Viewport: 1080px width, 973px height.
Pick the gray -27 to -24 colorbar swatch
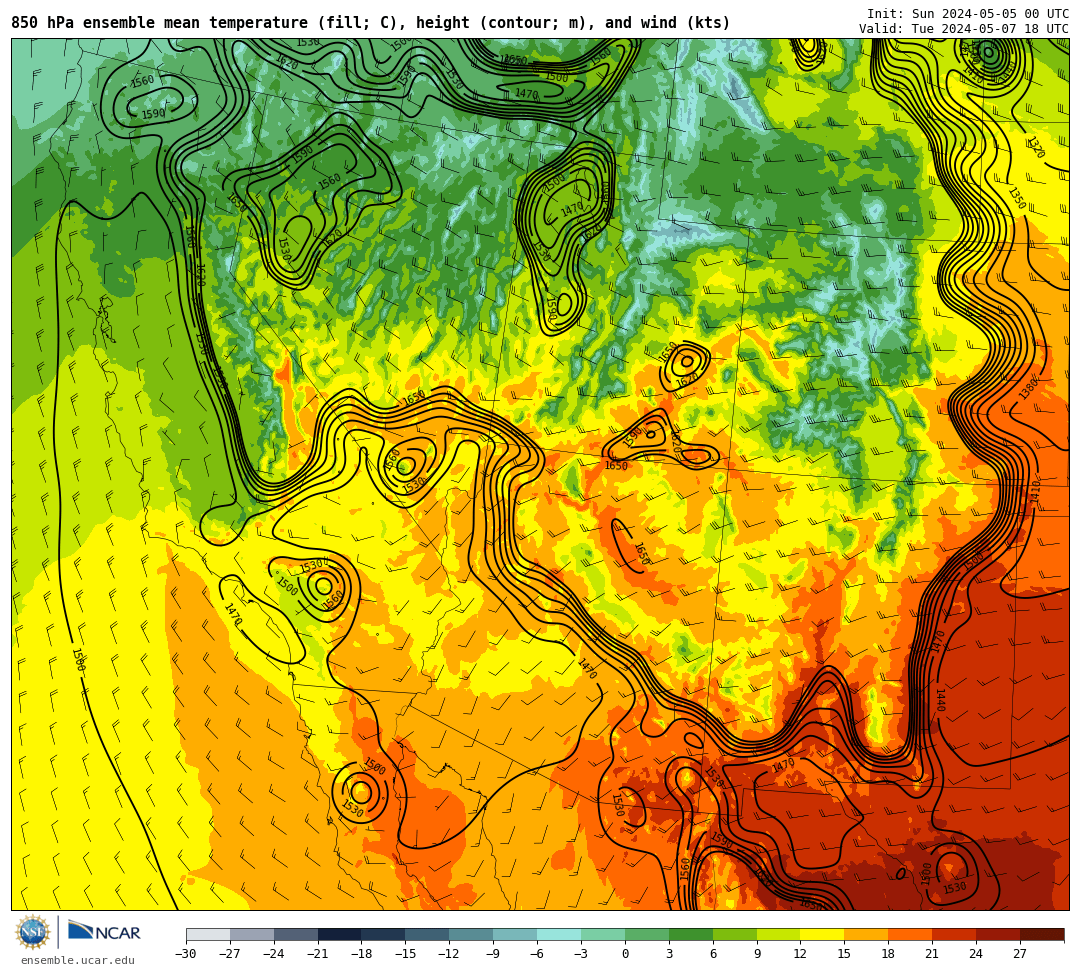(252, 934)
